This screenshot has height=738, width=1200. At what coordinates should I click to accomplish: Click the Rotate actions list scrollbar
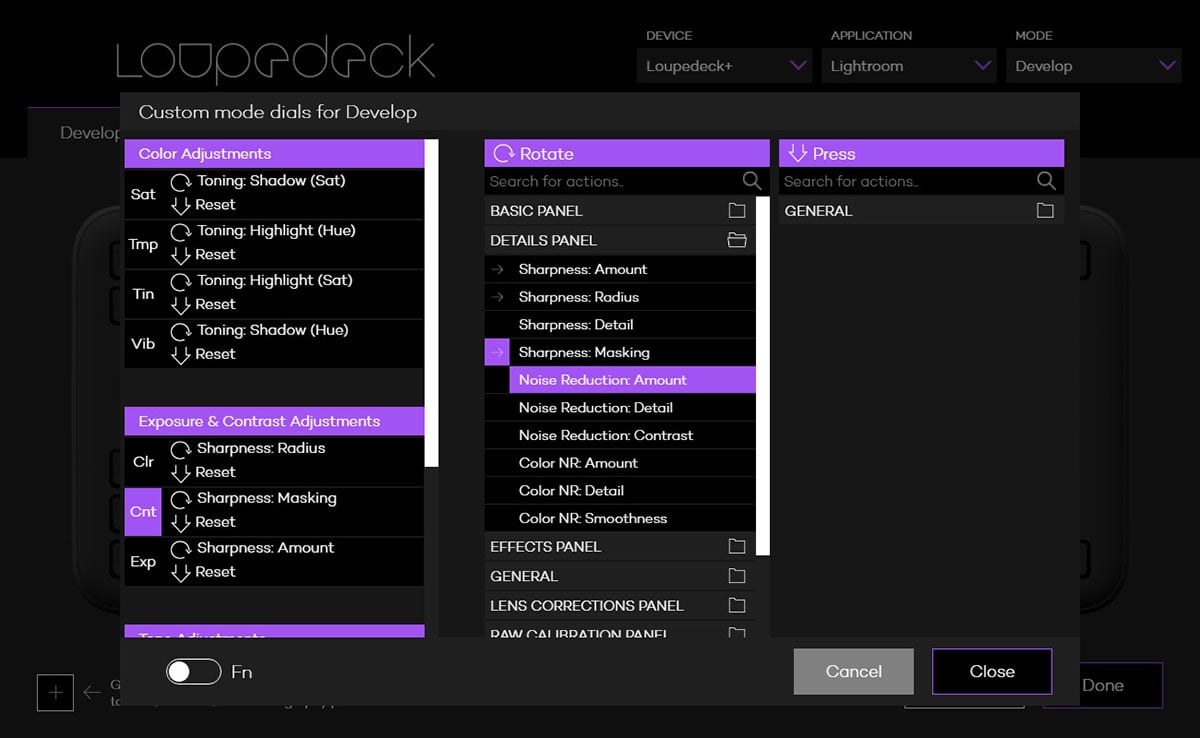coord(763,376)
